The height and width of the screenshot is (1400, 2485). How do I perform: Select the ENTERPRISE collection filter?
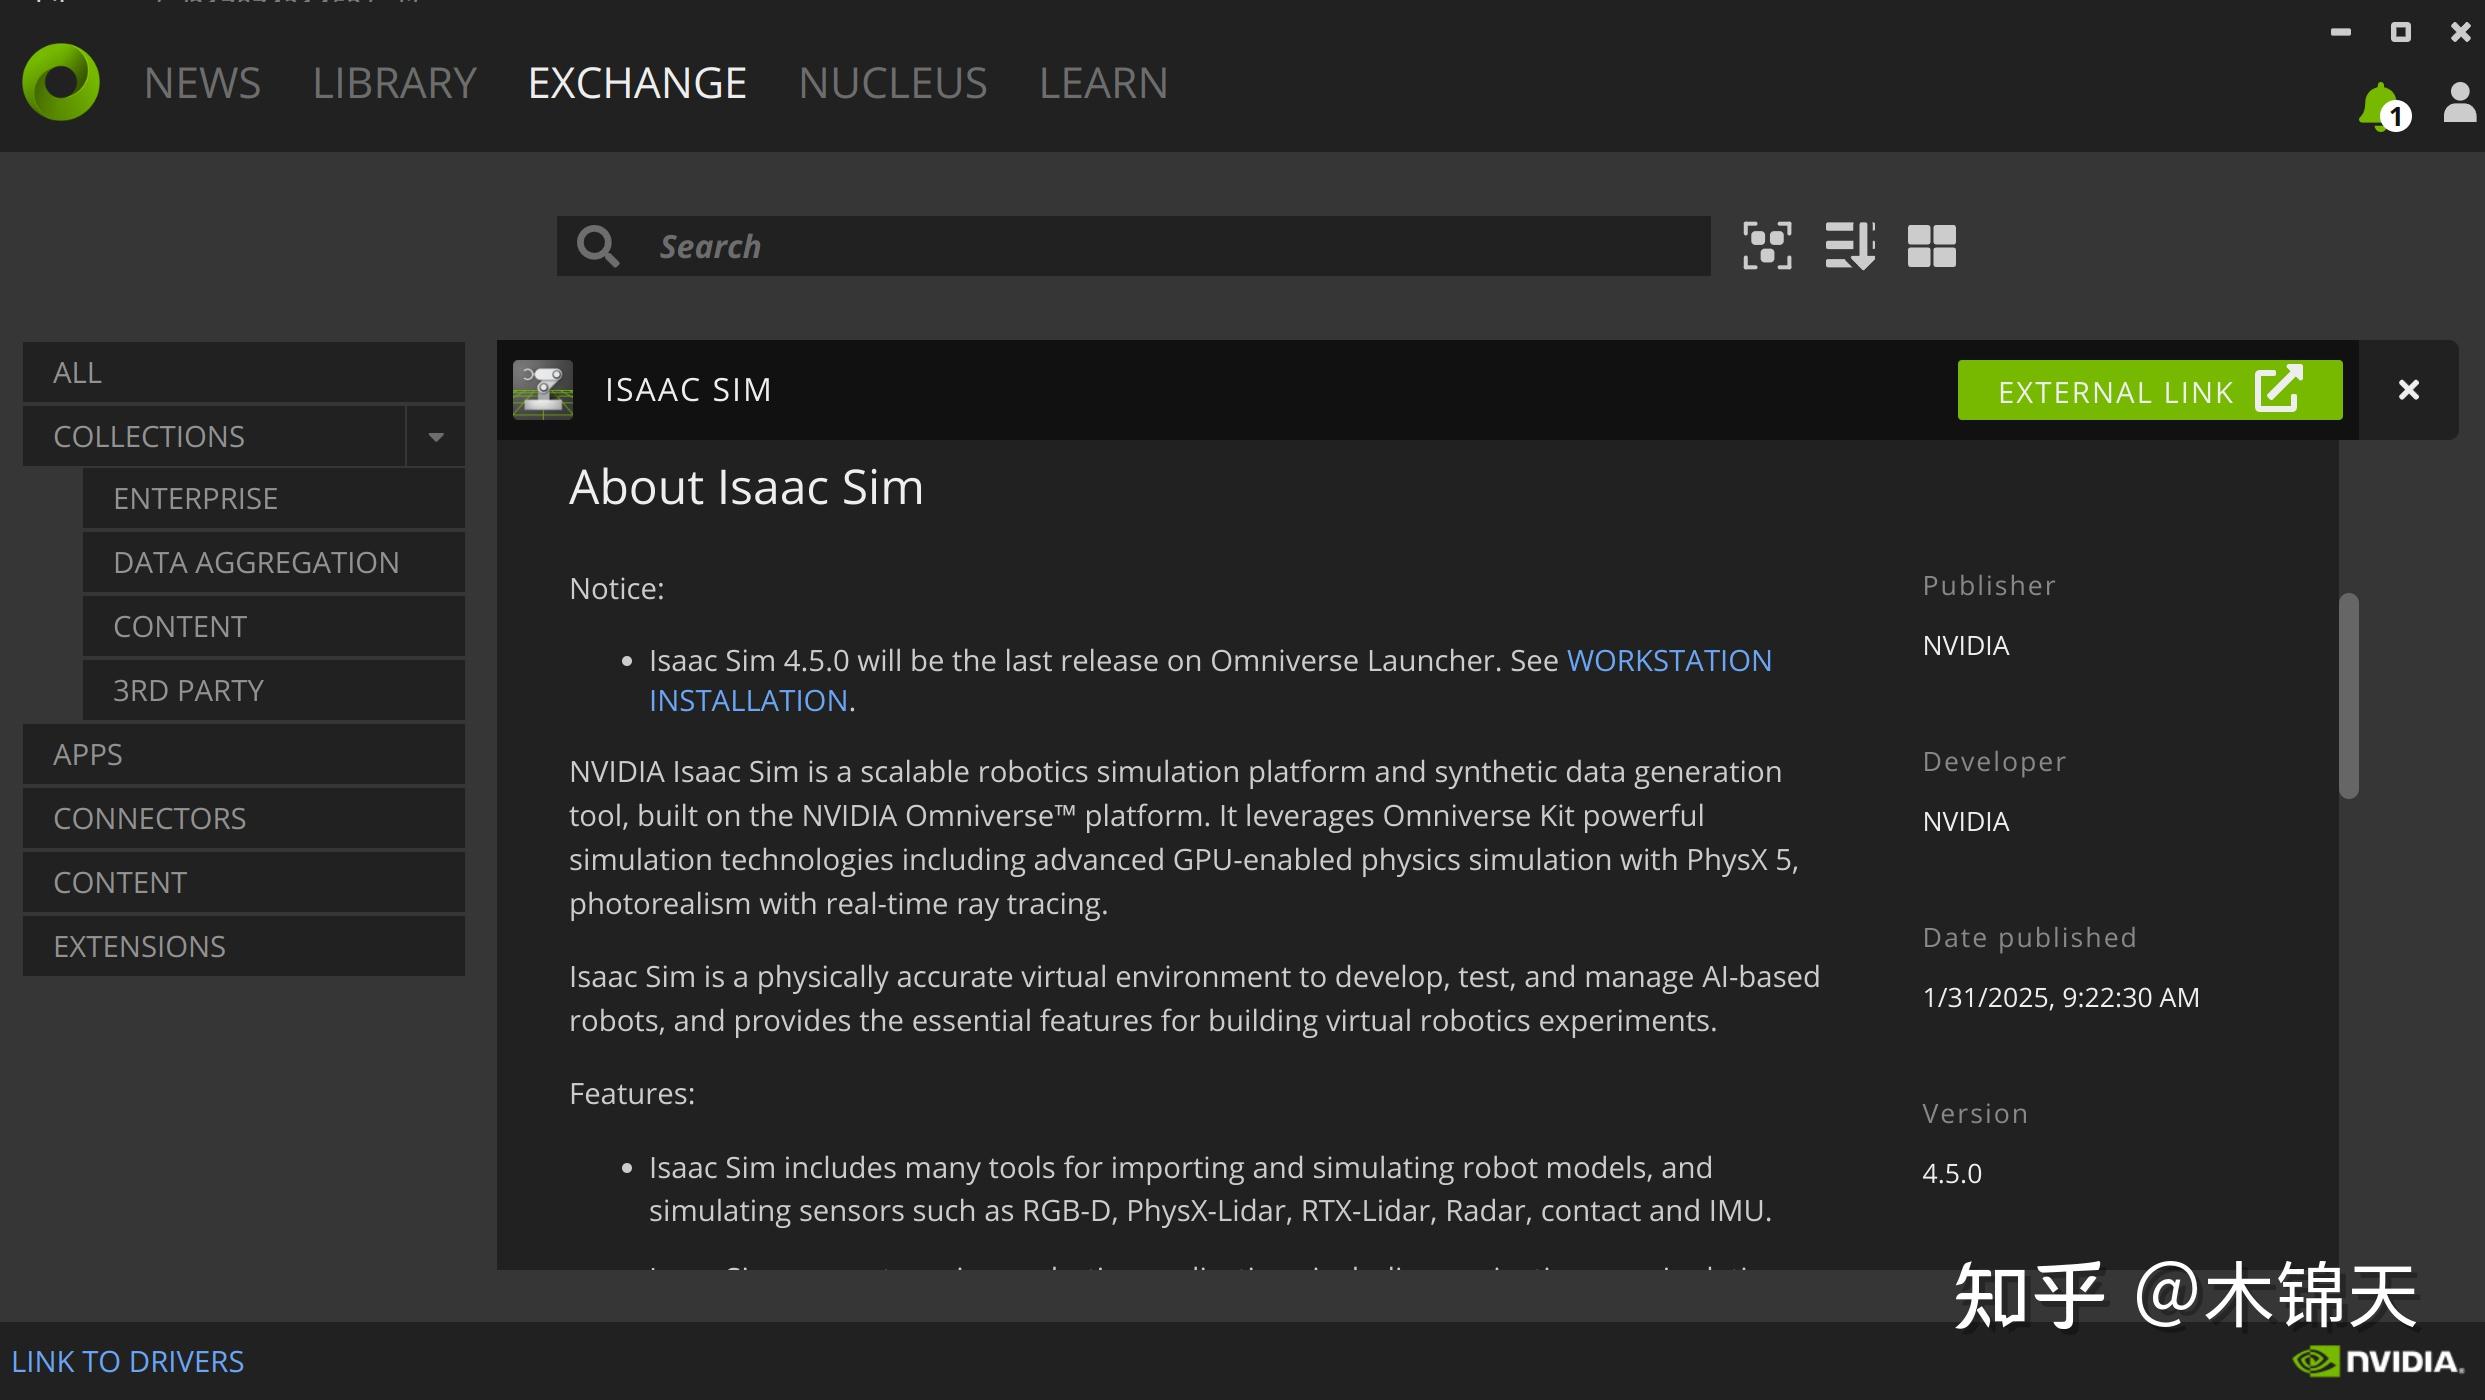click(196, 497)
